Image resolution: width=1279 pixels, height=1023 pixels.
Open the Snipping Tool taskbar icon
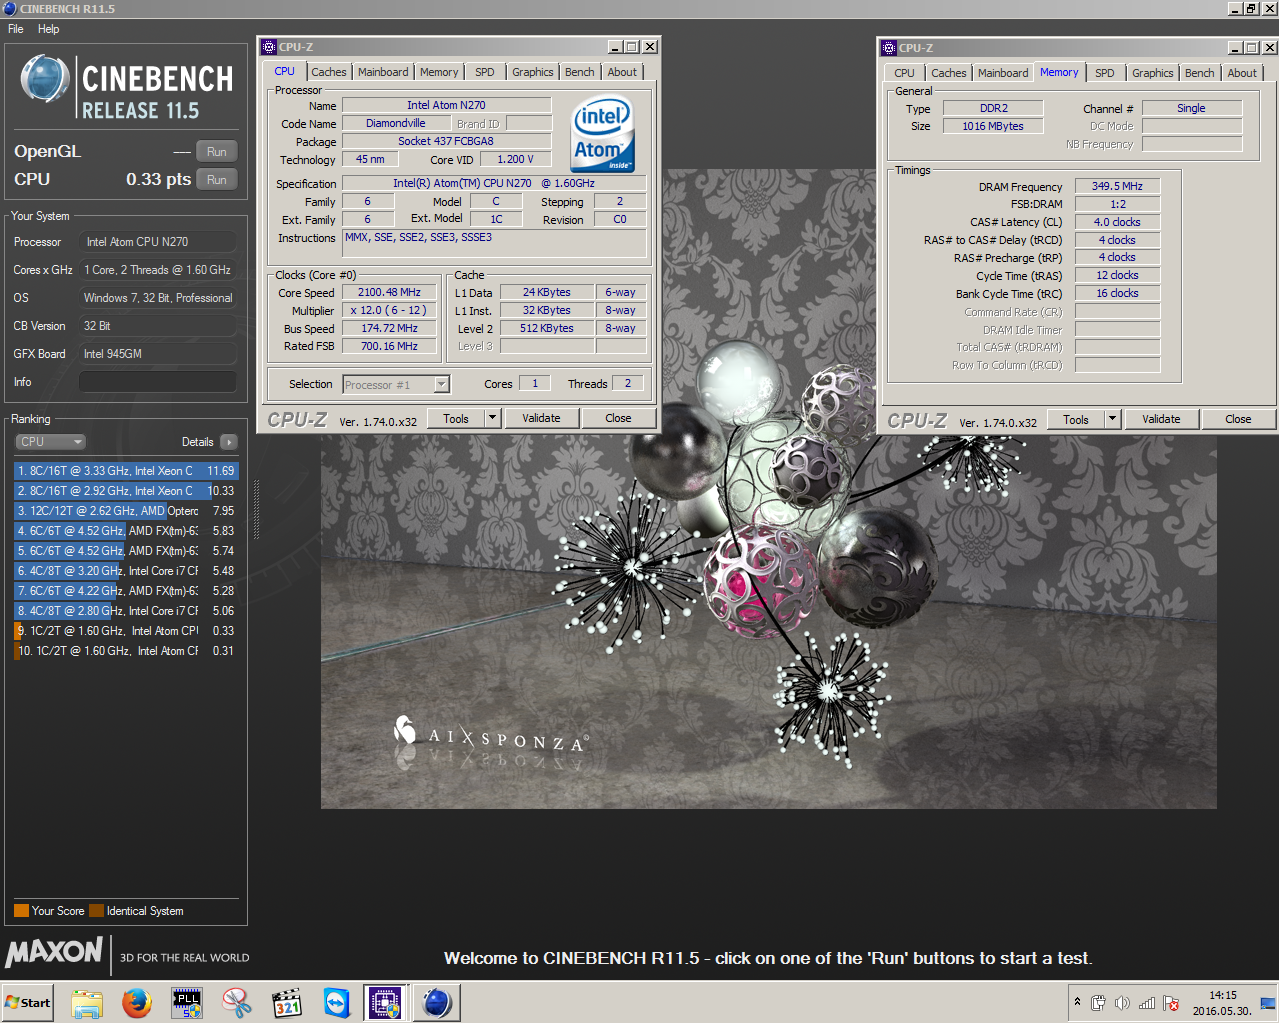point(237,1002)
